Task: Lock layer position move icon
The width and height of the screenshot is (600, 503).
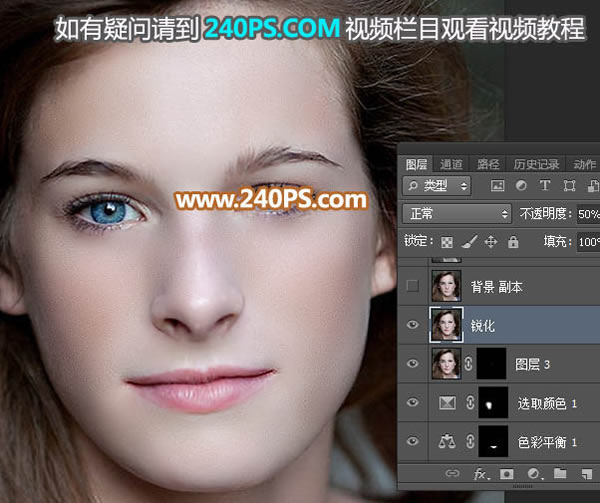Action: coord(491,242)
